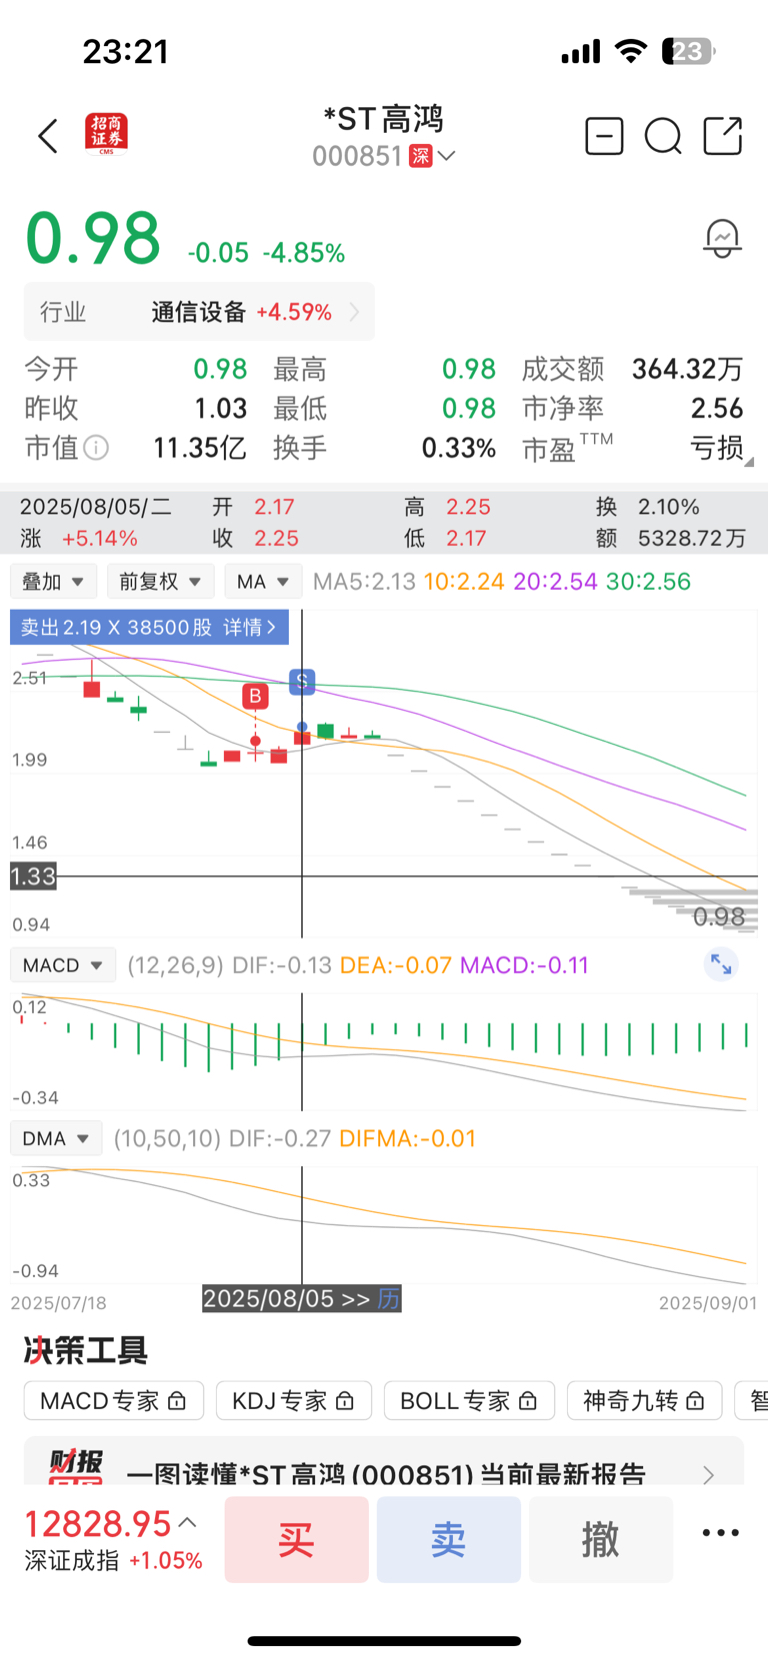Tap the 额 5328.72万 day turnover value
Image resolution: width=768 pixels, height=1663 pixels.
pos(692,538)
